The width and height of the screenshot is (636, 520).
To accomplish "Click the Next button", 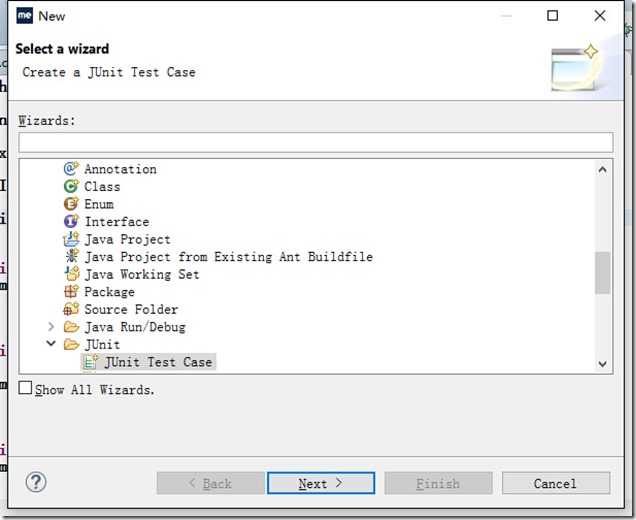I will 321,483.
